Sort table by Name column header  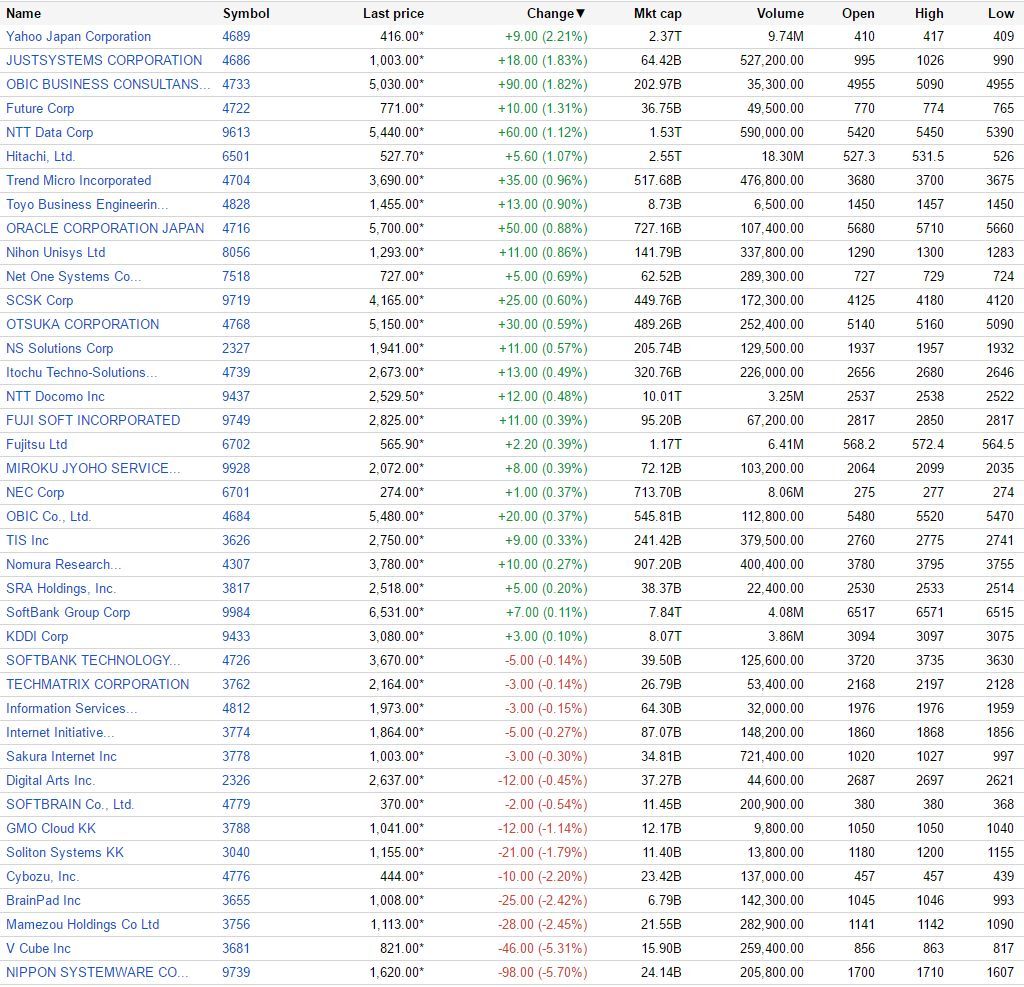pyautogui.click(x=24, y=13)
